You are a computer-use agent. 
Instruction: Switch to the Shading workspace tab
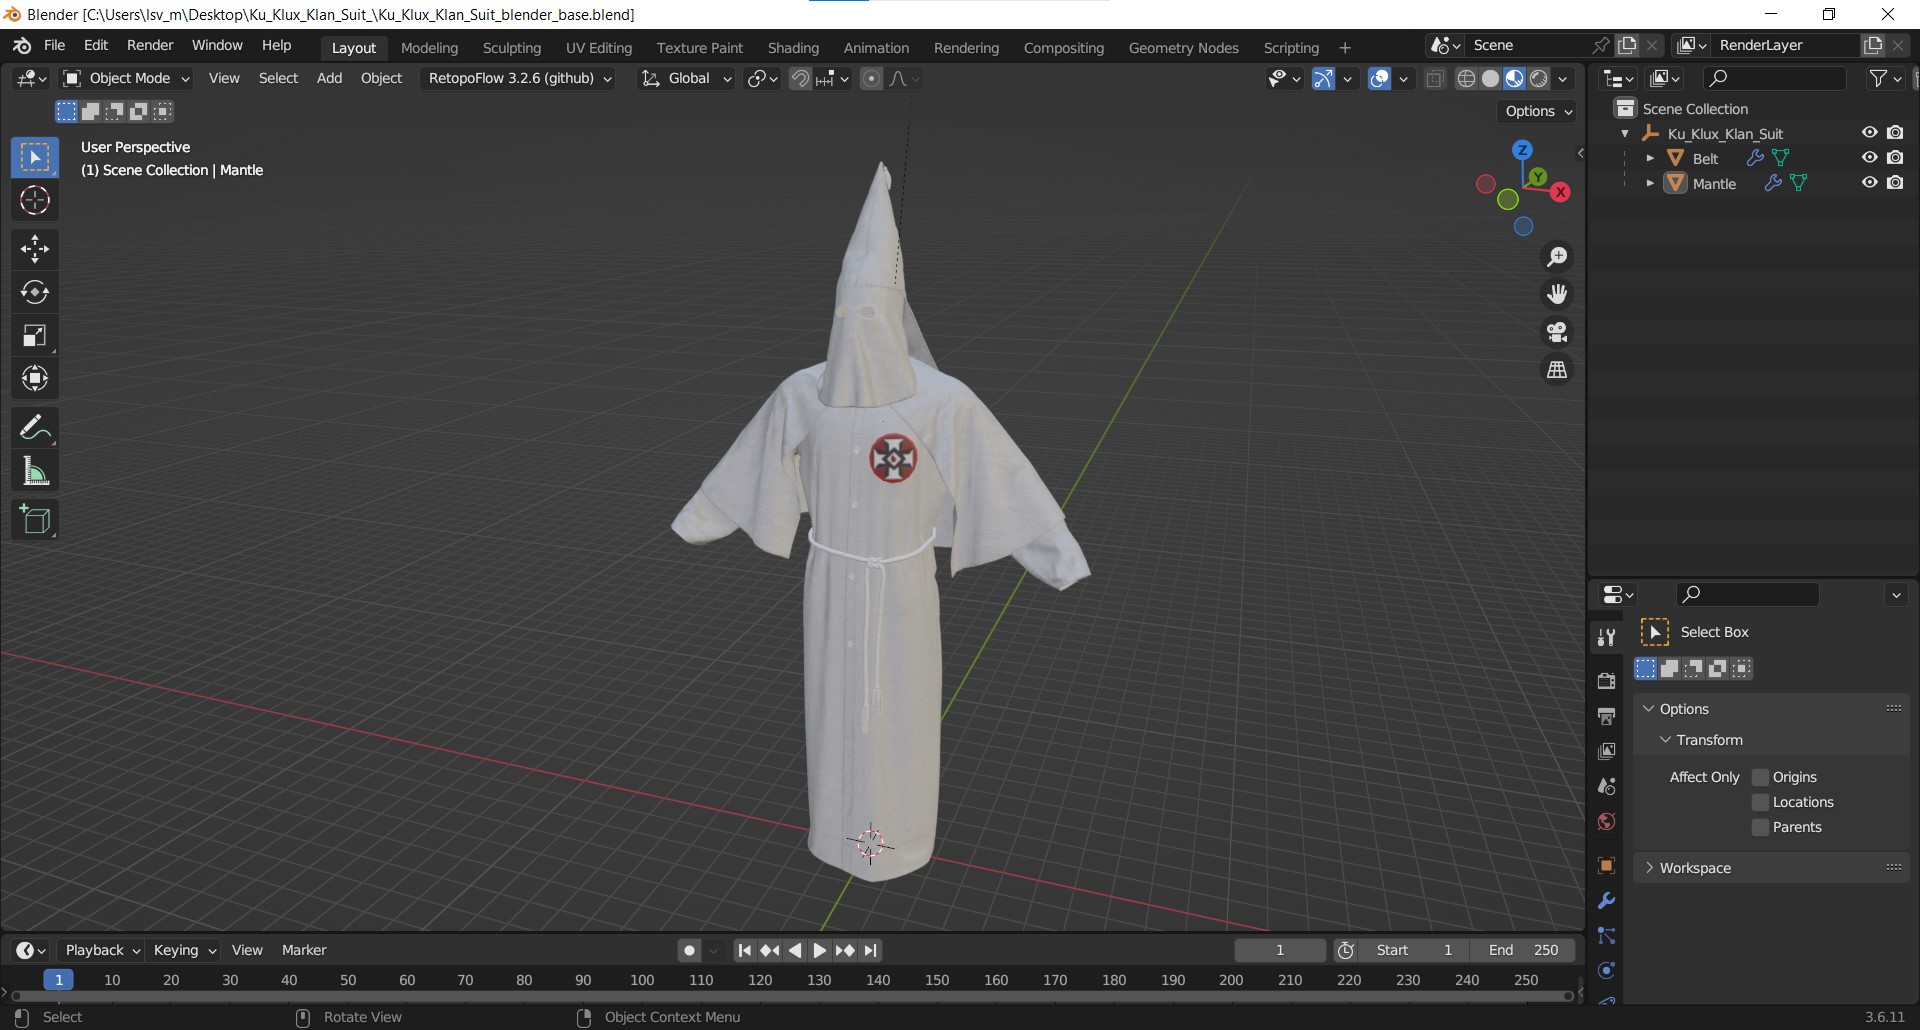tap(793, 48)
